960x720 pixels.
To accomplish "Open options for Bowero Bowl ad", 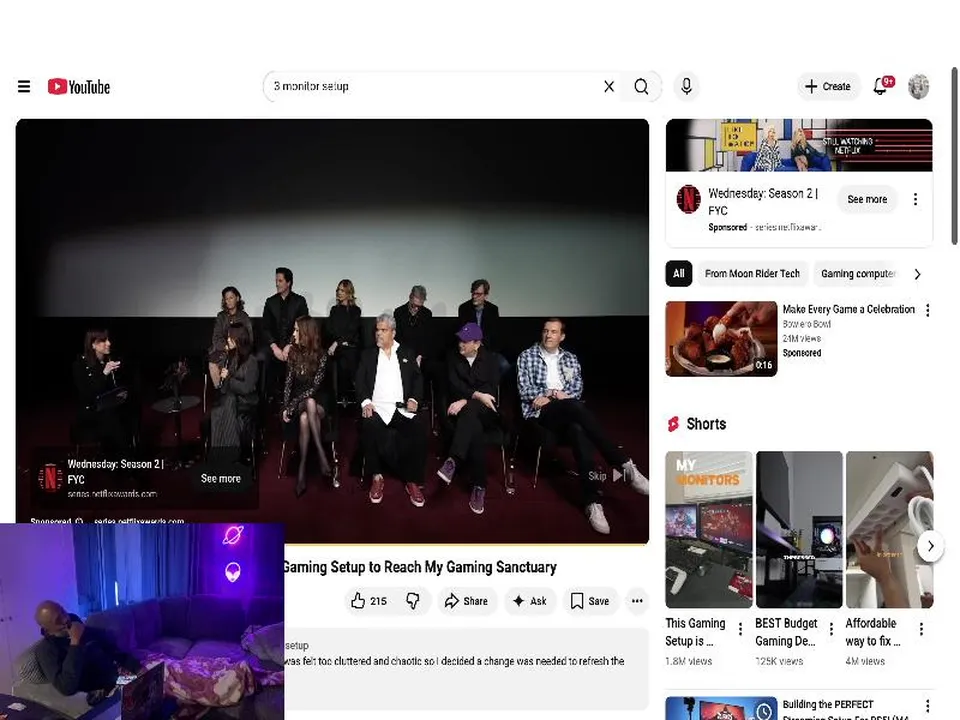I will (928, 310).
